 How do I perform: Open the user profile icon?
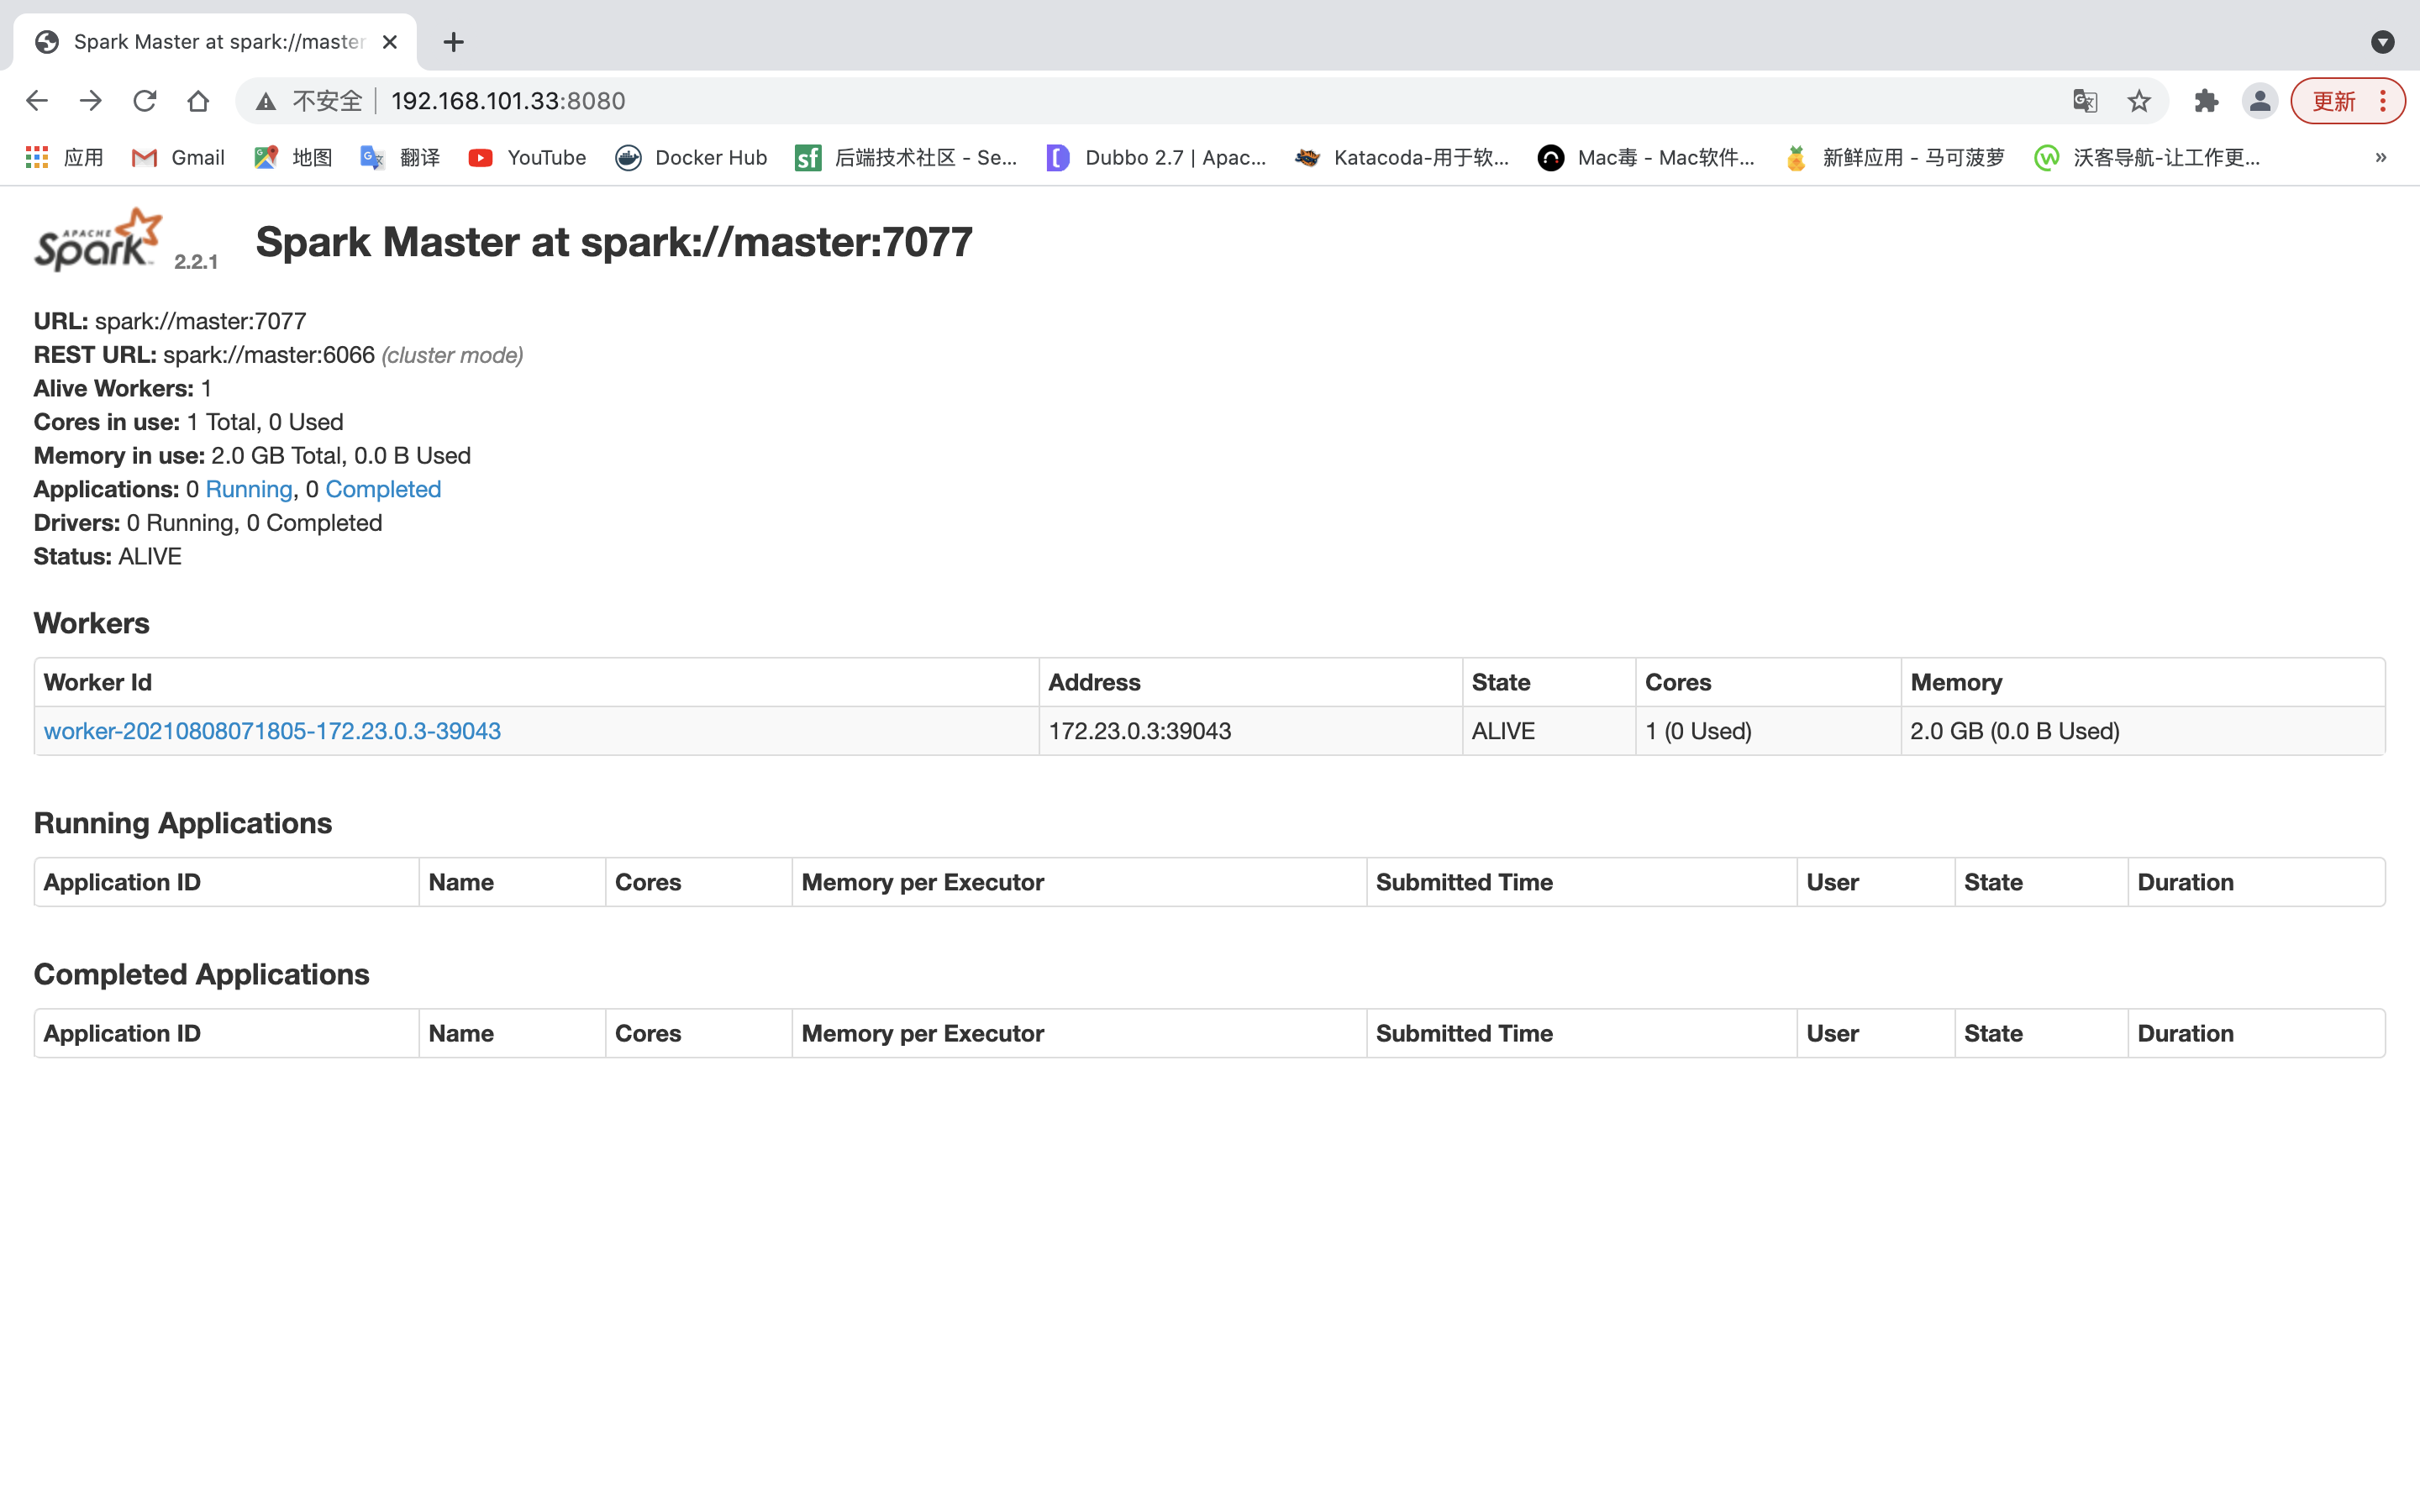tap(2259, 101)
